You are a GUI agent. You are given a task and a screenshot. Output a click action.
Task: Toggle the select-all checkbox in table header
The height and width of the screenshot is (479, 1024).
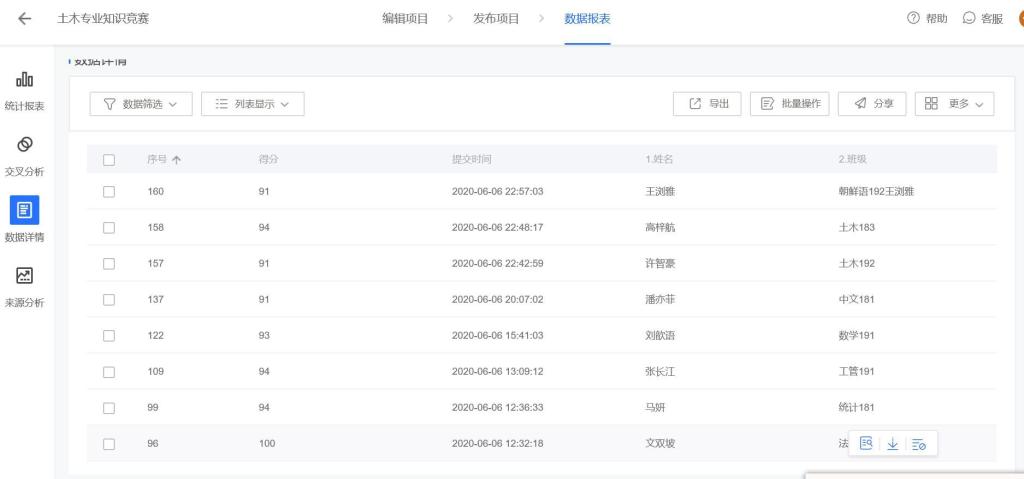click(x=110, y=160)
